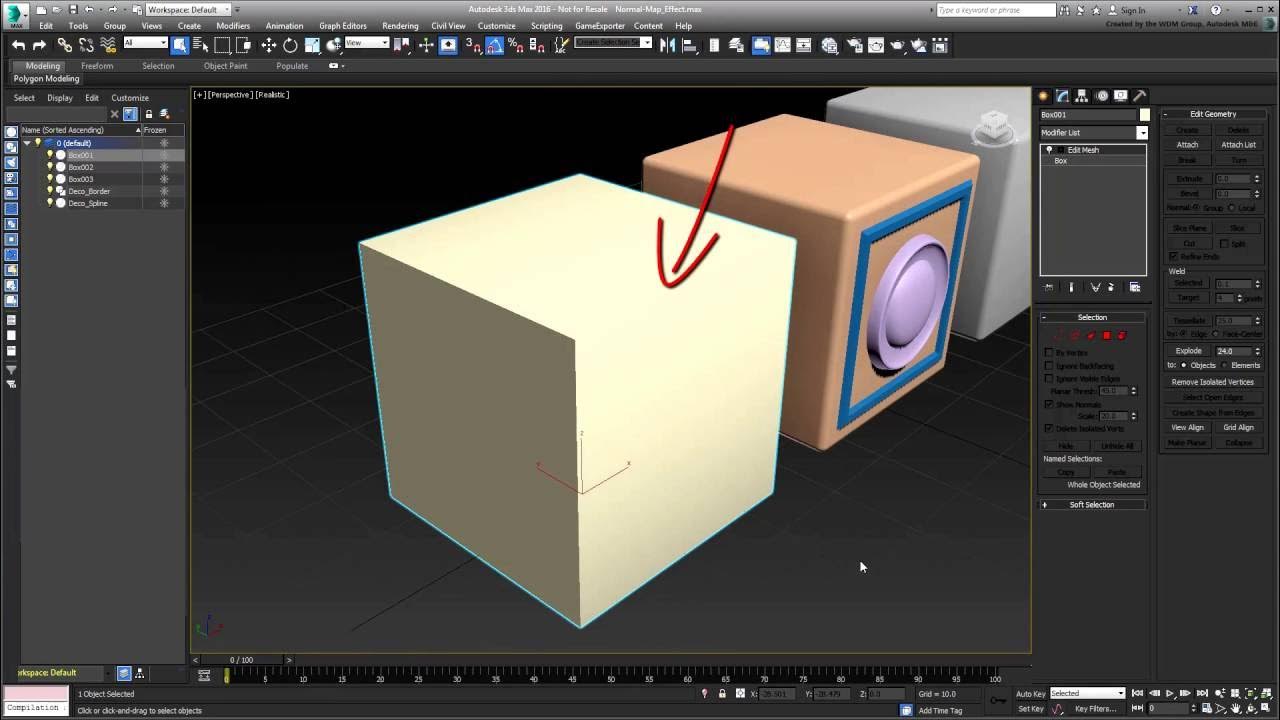Click the Grid Align button
Viewport: 1280px width, 720px height.
pyautogui.click(x=1238, y=427)
